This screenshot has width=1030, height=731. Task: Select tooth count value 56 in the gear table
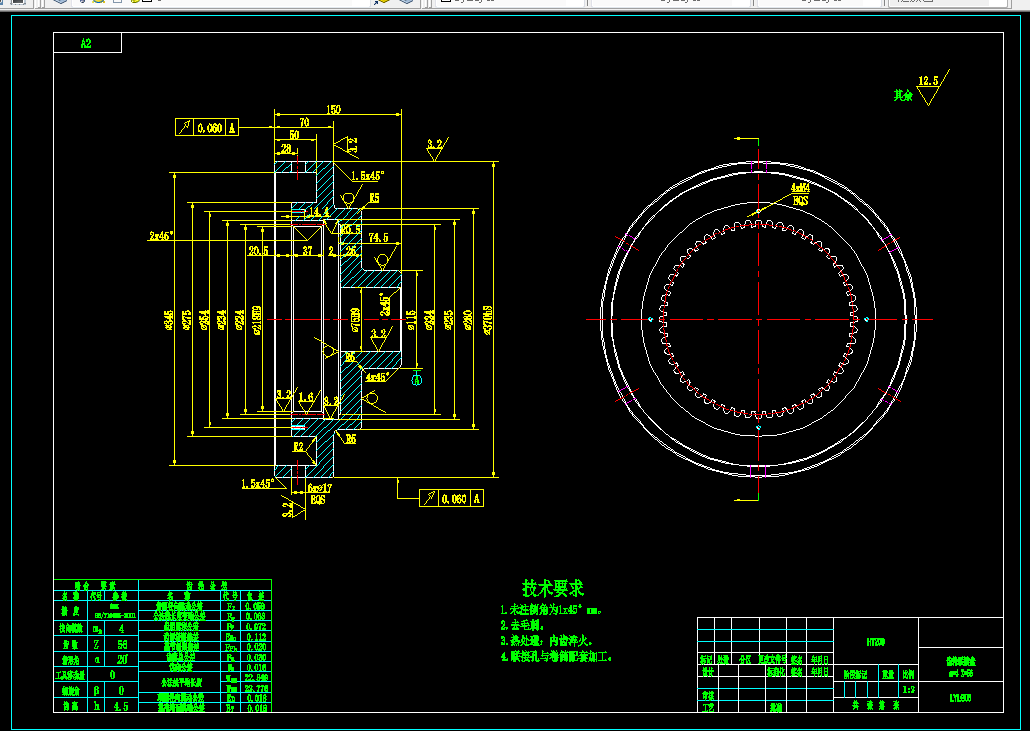[x=122, y=644]
